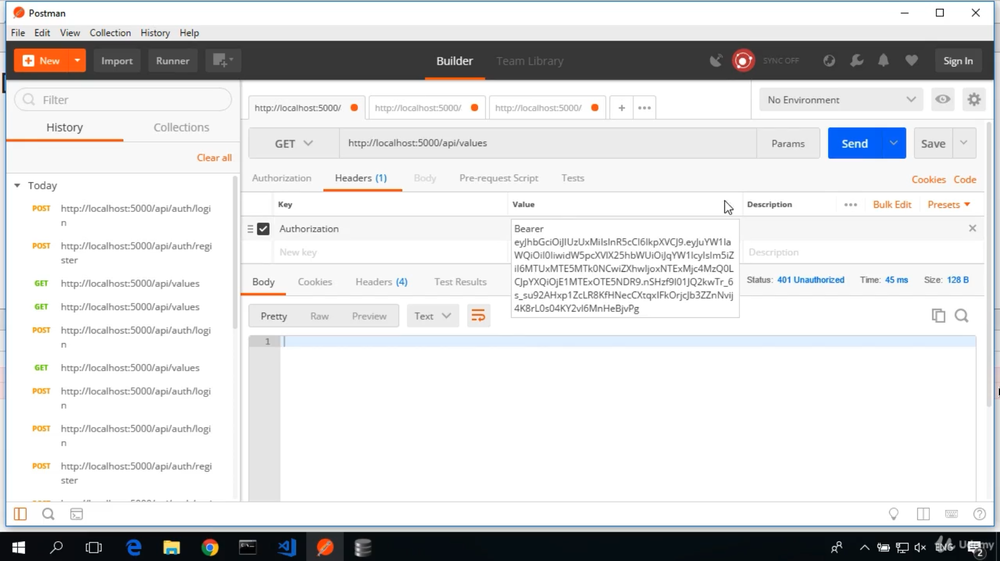Switch to the Authorization request tab
Viewport: 1000px width, 561px height.
click(281, 178)
